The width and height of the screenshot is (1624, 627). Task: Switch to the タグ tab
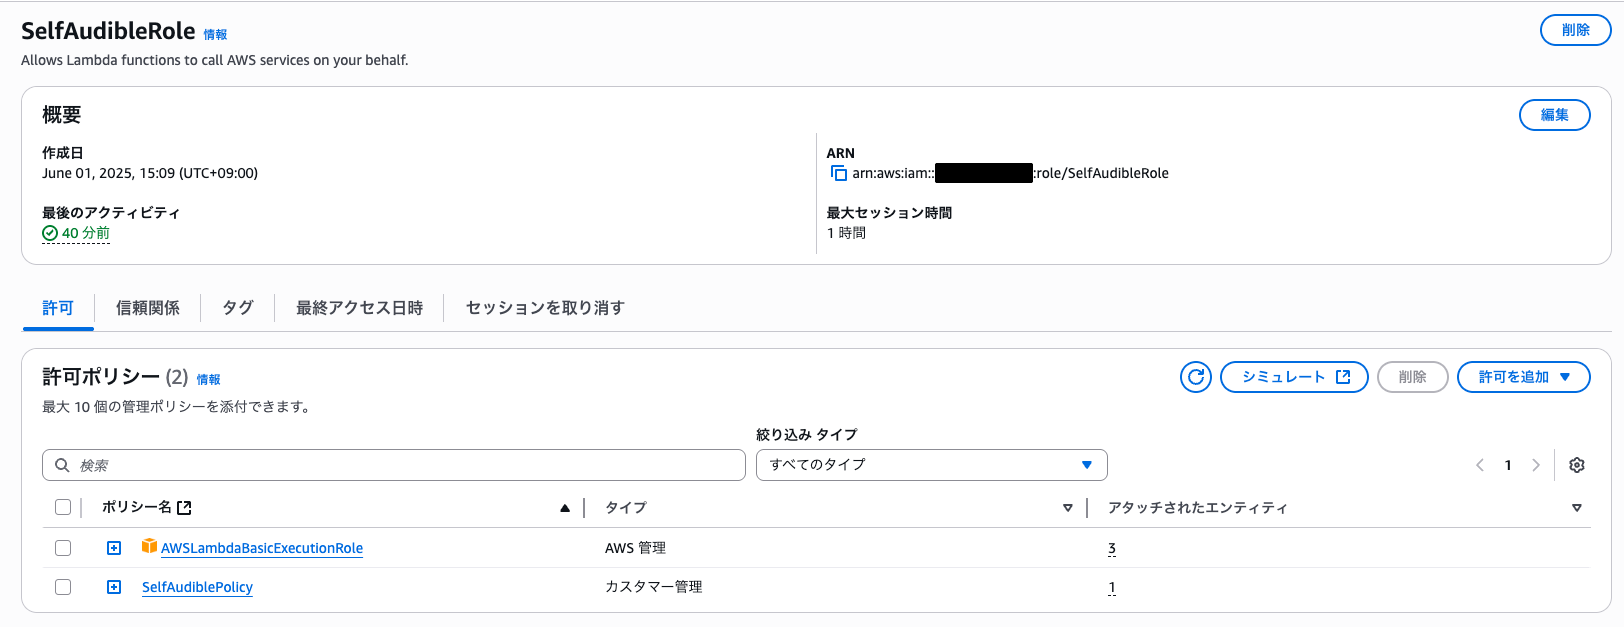pyautogui.click(x=238, y=308)
